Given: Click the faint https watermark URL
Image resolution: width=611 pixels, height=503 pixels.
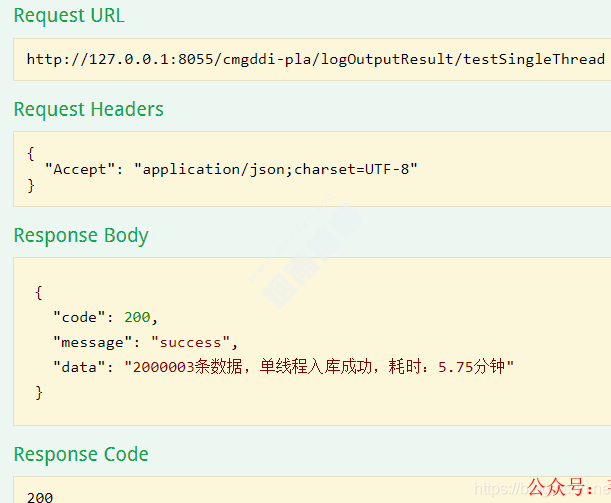Looking at the screenshot, I should coord(497,490).
